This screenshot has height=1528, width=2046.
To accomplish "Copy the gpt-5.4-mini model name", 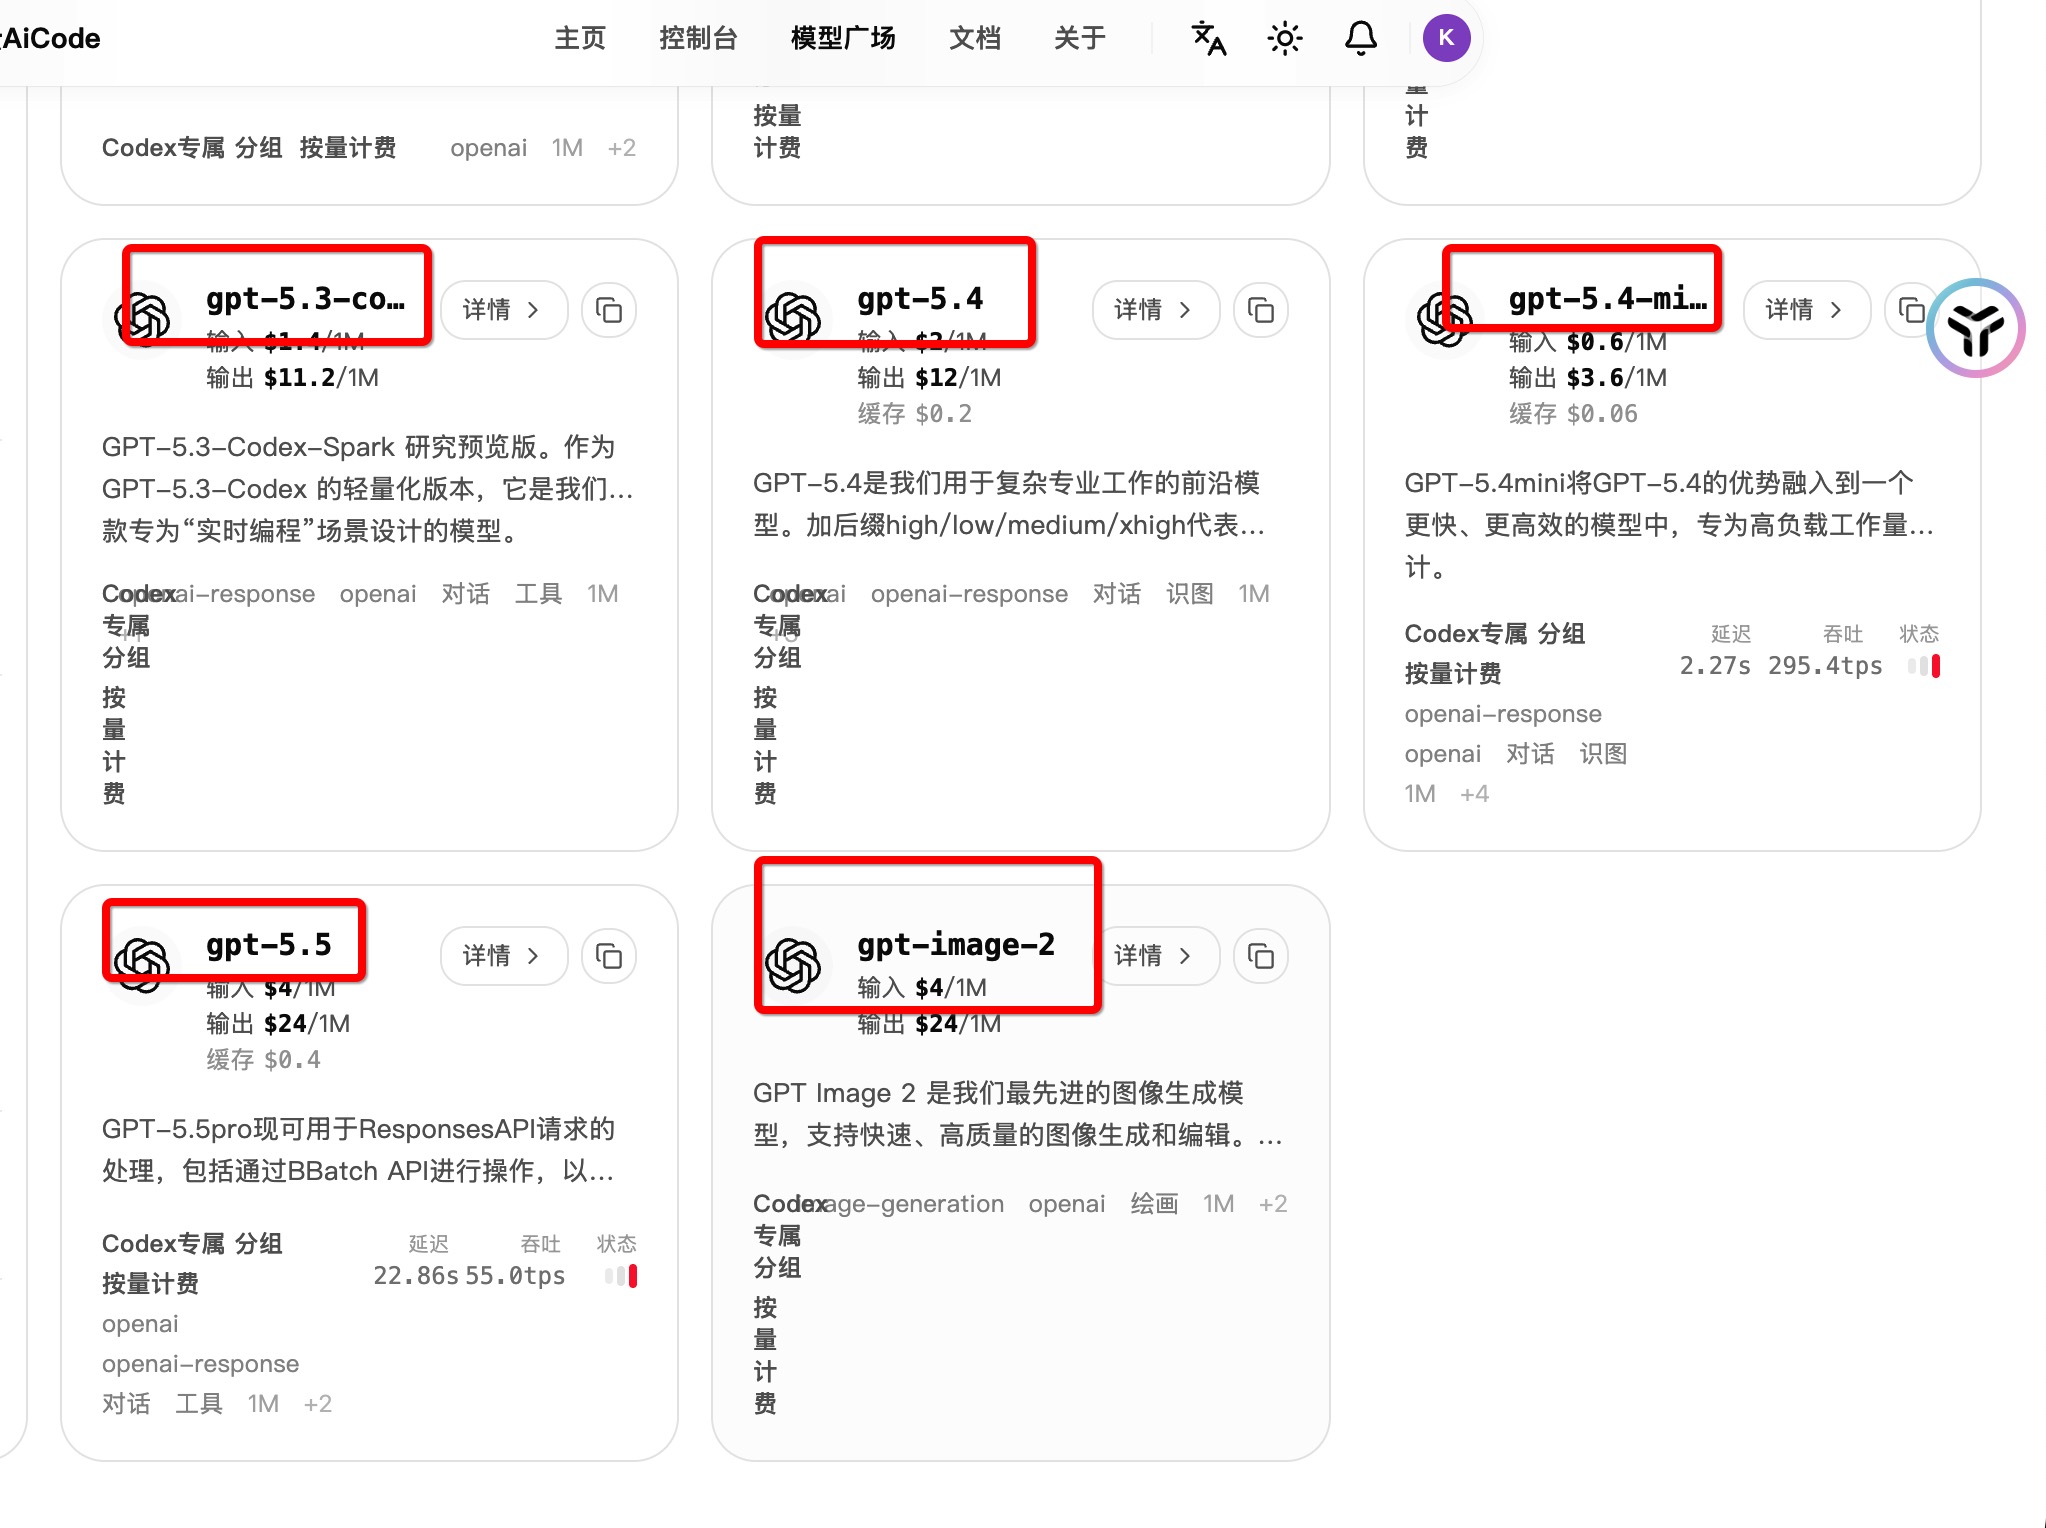I will tap(1910, 310).
